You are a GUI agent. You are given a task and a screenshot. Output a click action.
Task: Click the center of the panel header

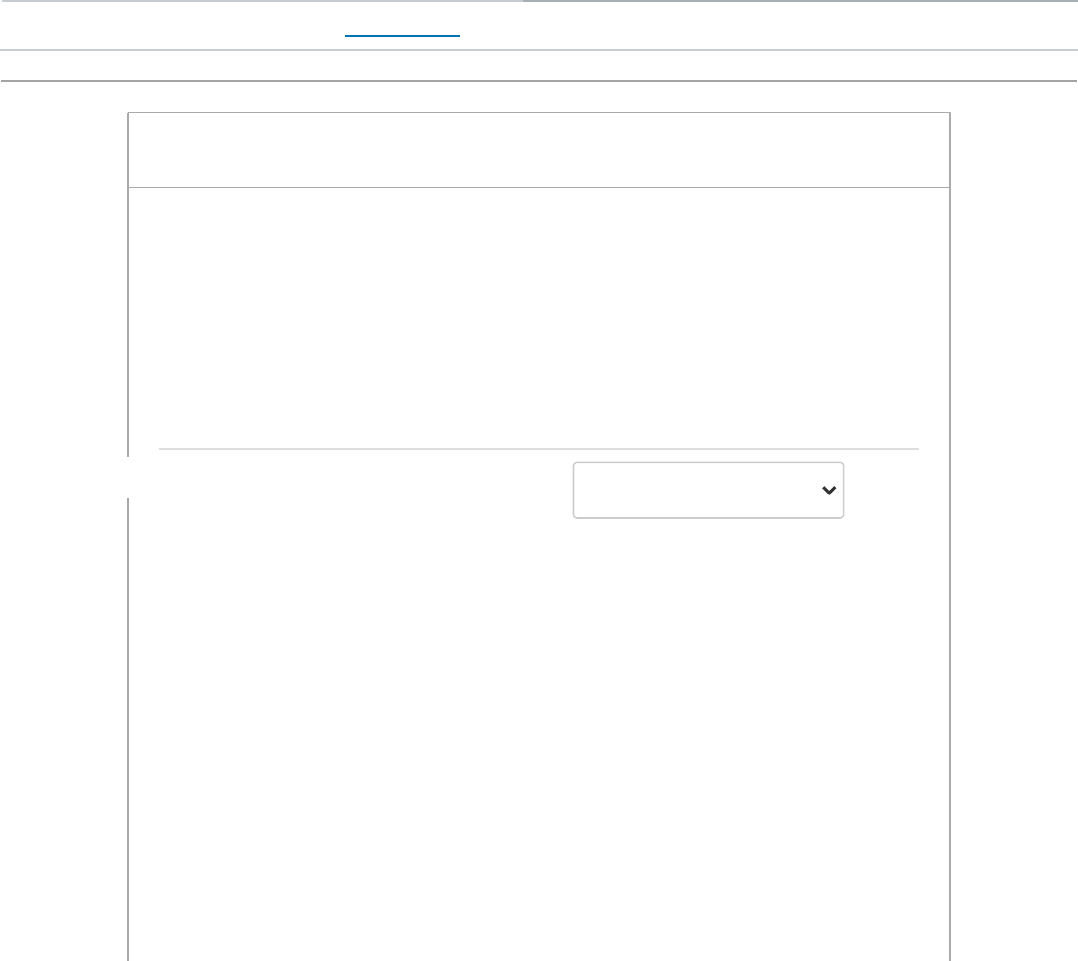point(538,150)
